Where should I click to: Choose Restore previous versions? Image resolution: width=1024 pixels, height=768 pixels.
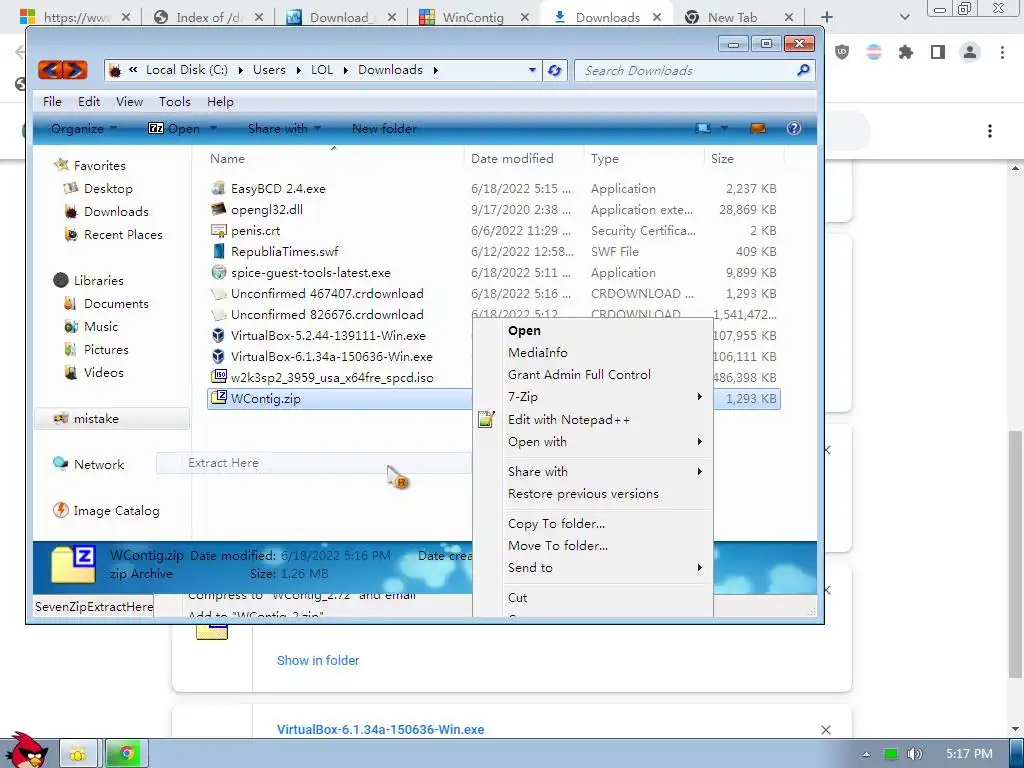tap(592, 494)
